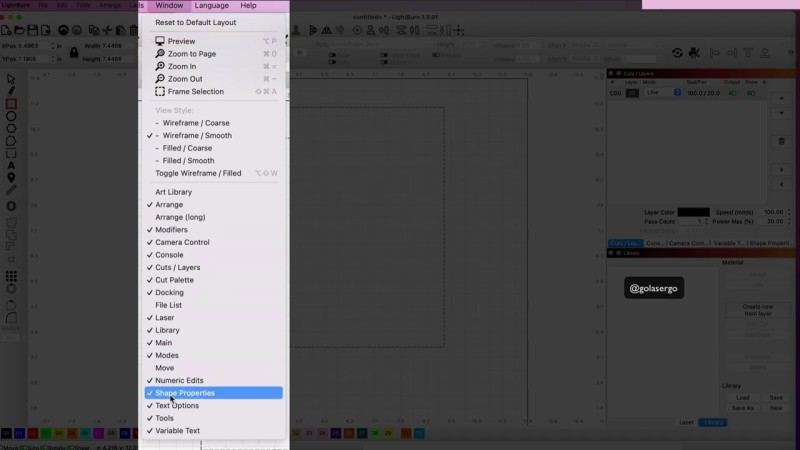800x450 pixels.
Task: Click the black Layer Color swatch
Action: (x=693, y=212)
